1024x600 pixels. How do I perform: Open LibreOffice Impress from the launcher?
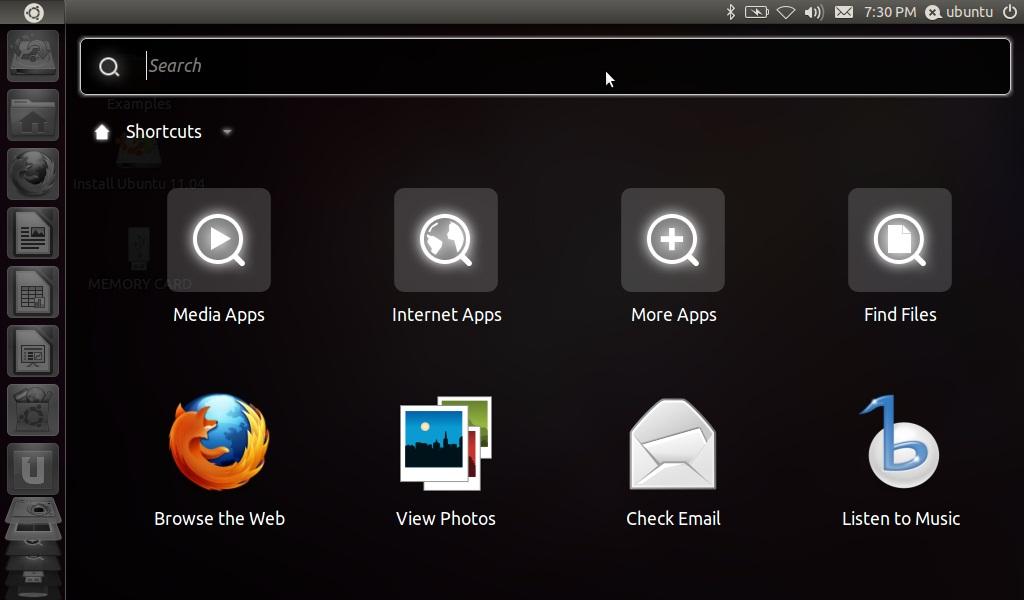point(33,351)
